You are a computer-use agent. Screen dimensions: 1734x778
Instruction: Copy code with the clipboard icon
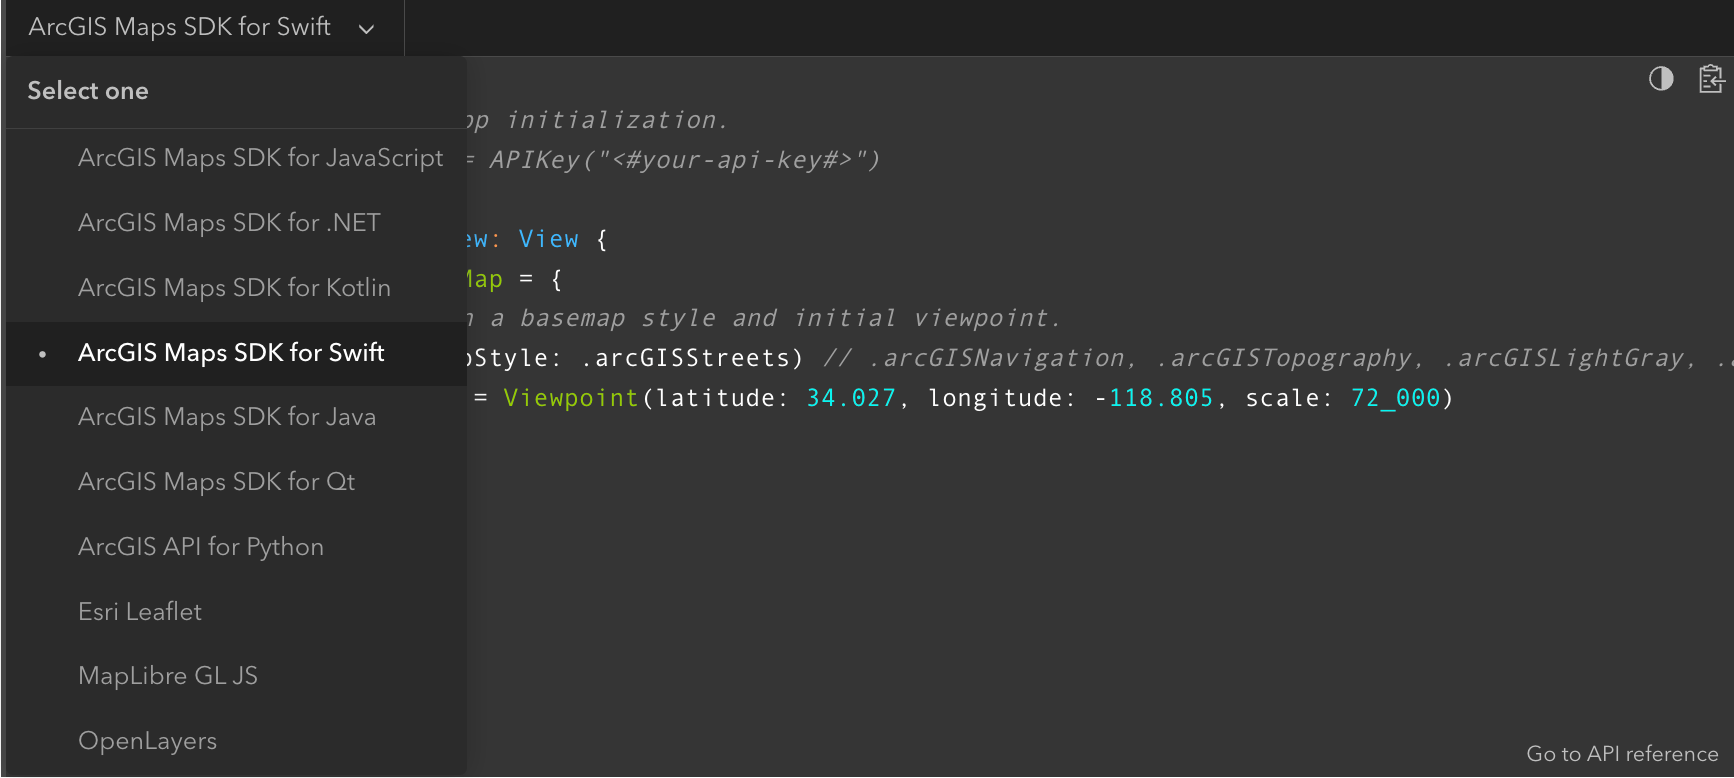click(1711, 79)
